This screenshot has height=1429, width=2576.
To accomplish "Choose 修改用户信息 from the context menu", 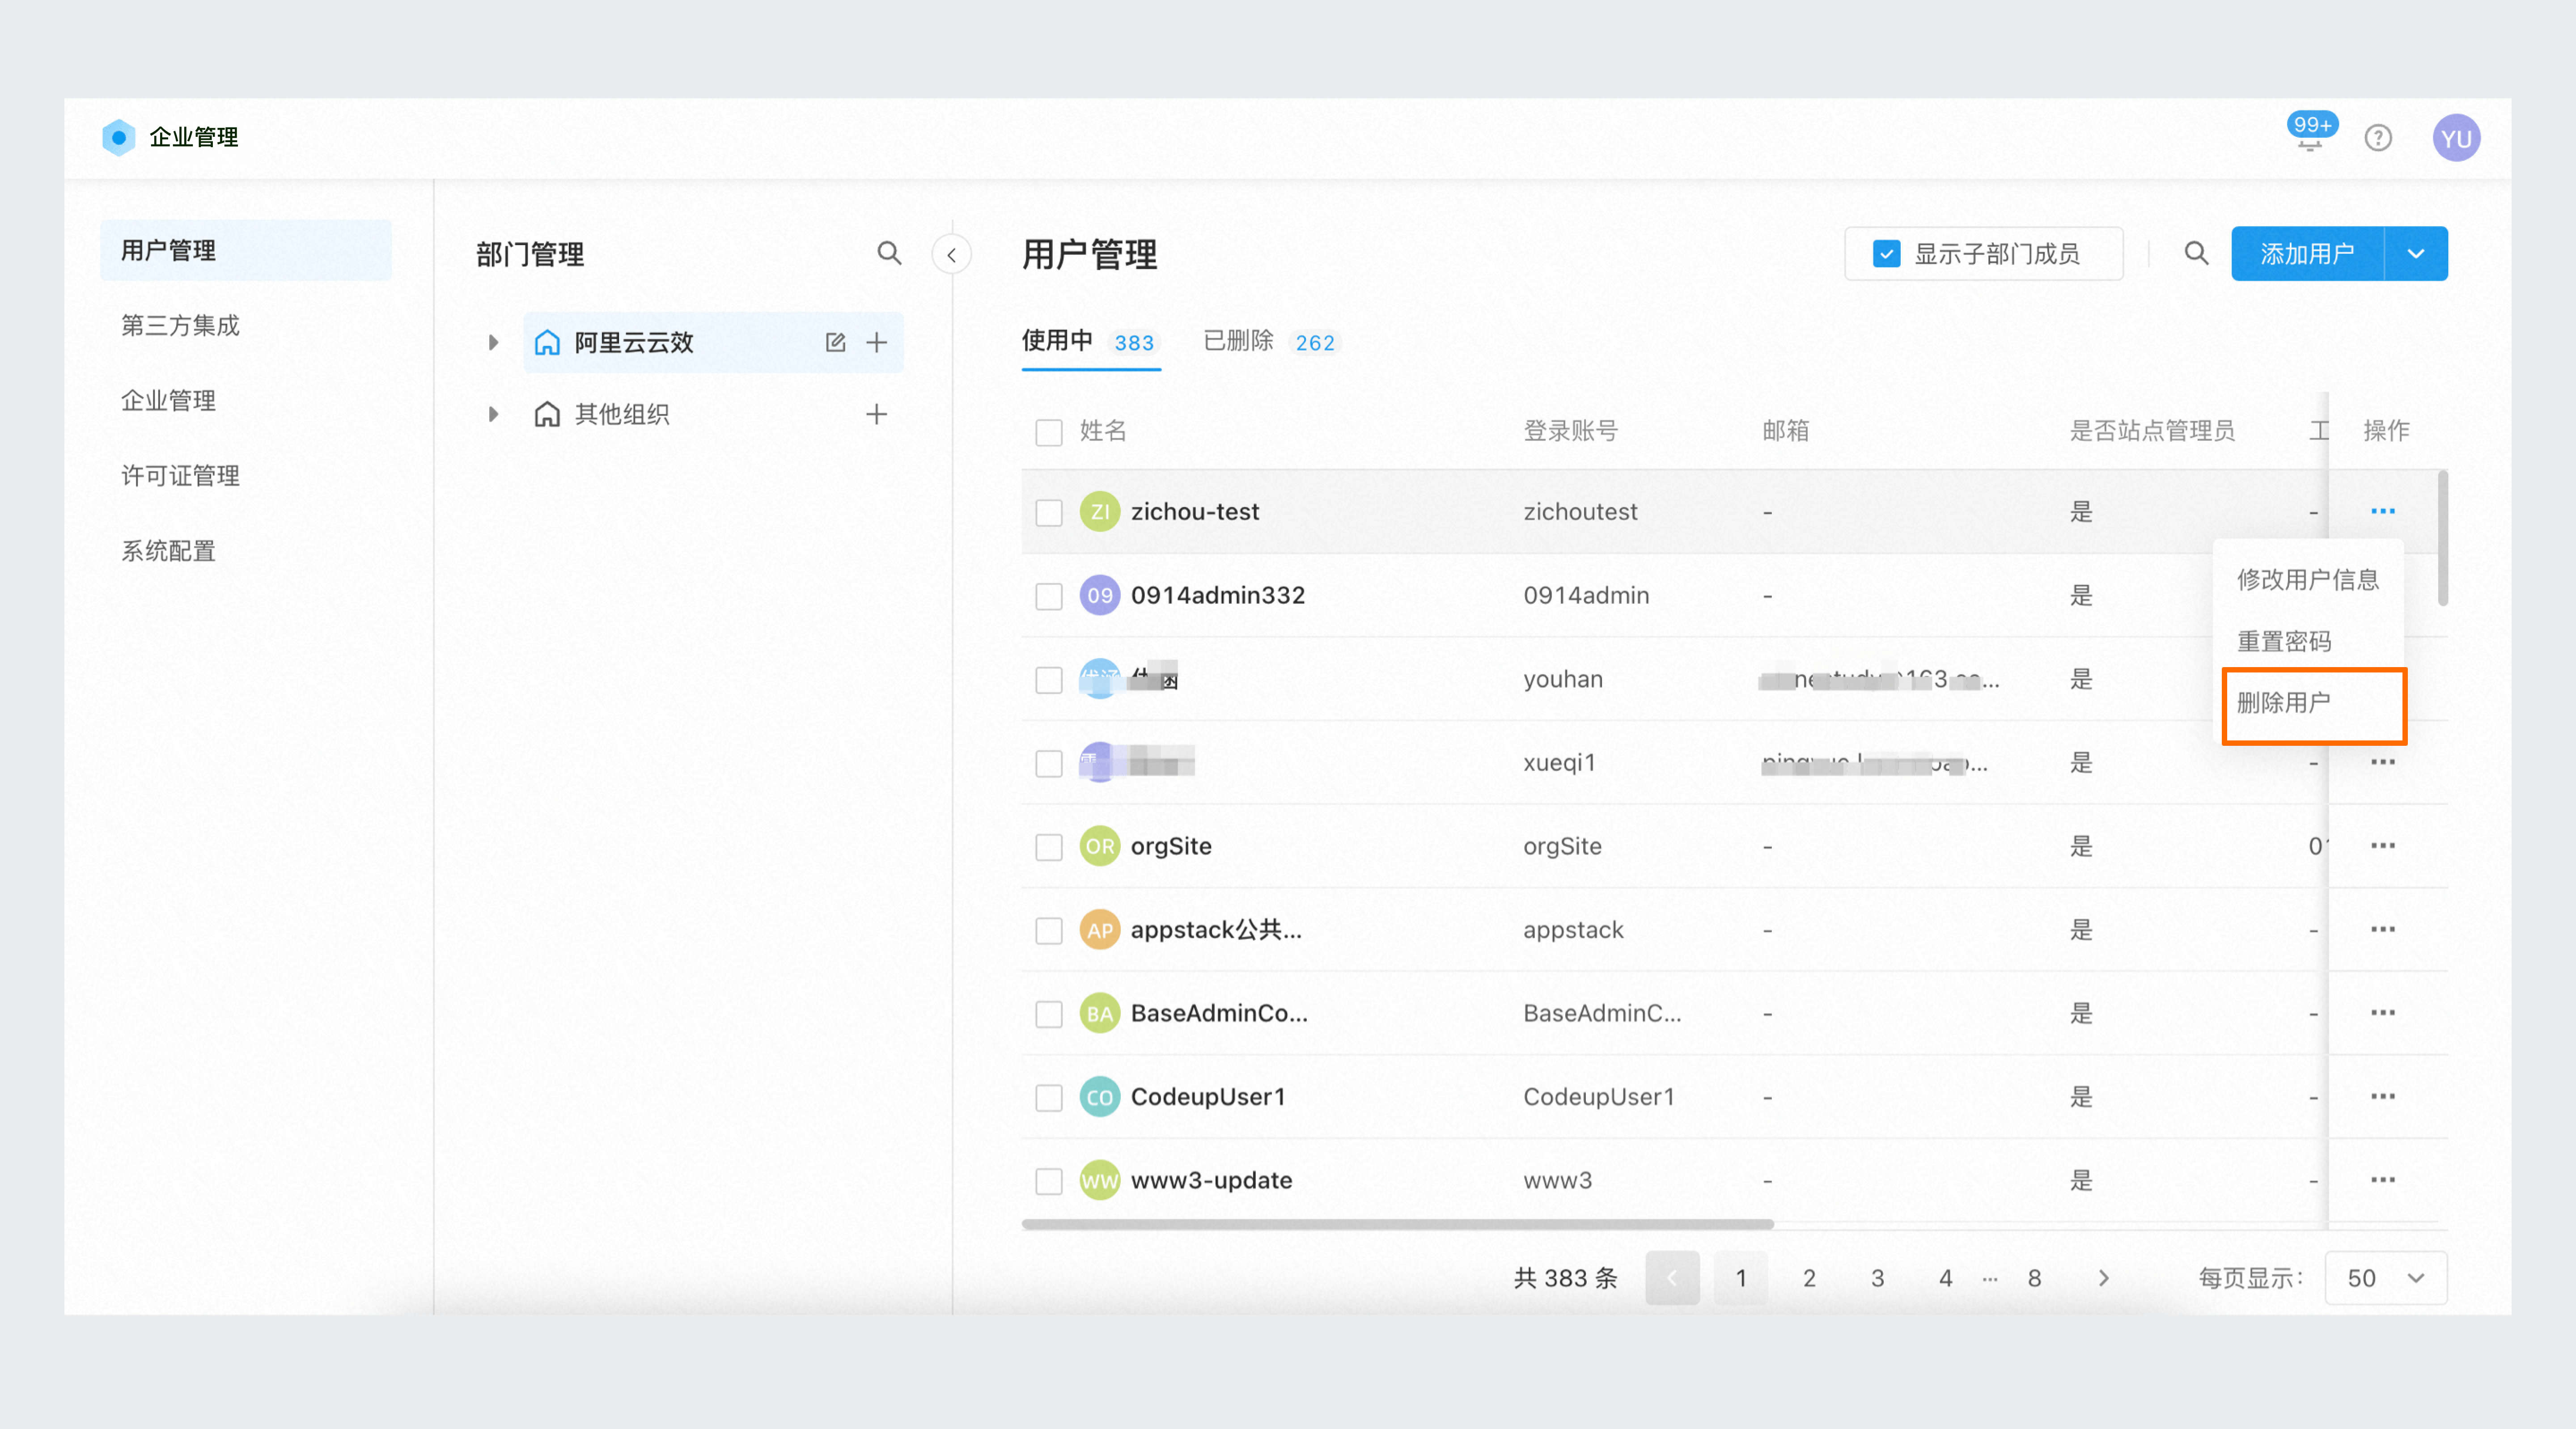I will point(2307,580).
